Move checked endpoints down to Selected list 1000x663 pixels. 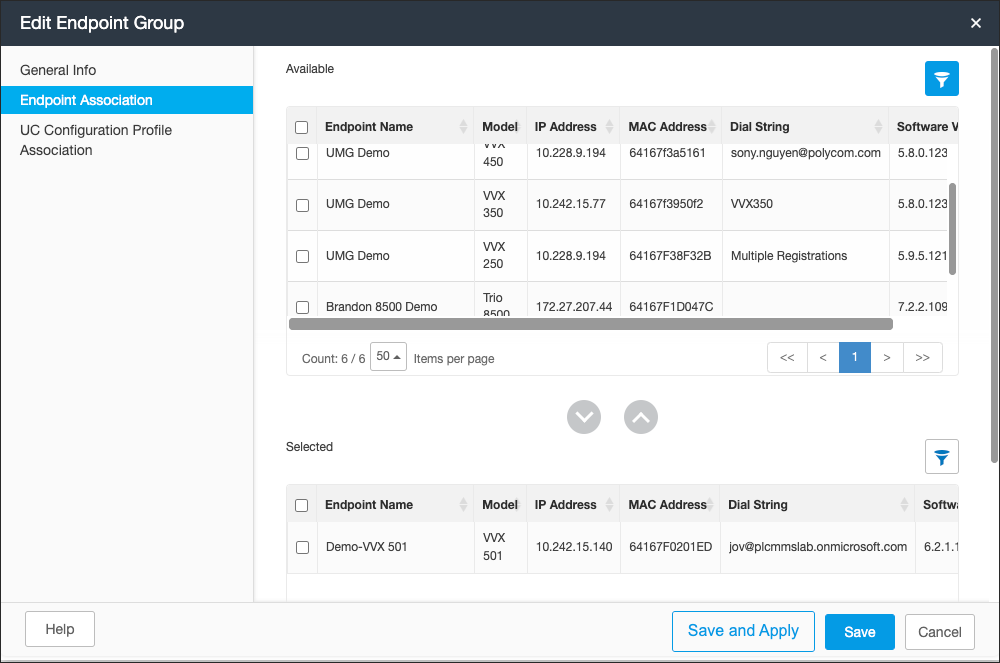click(584, 417)
